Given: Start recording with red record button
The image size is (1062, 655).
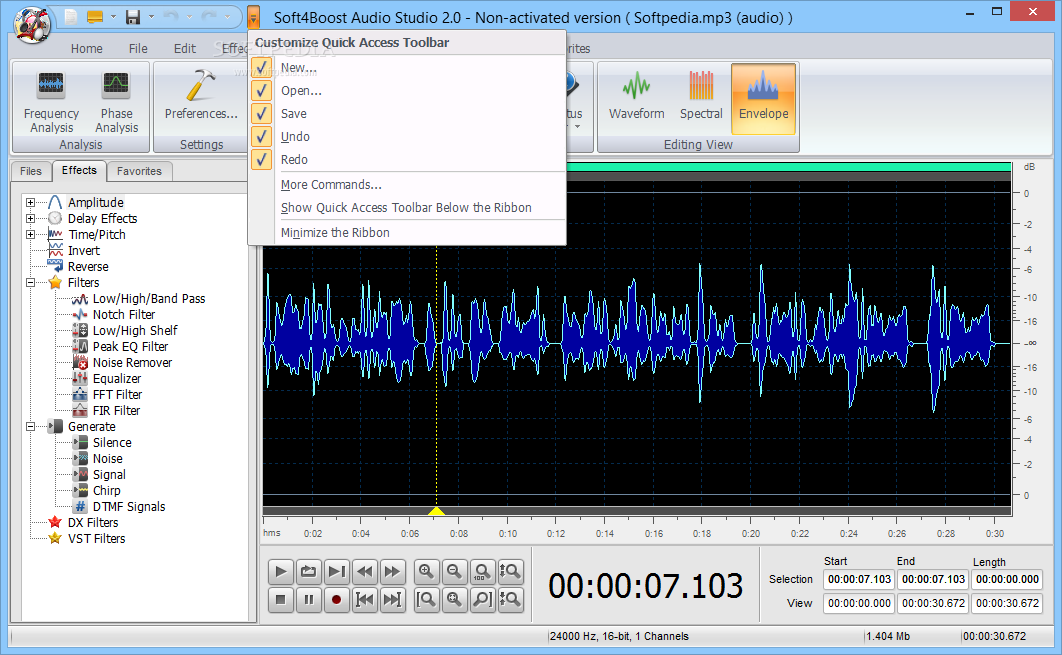Looking at the screenshot, I should click(336, 599).
